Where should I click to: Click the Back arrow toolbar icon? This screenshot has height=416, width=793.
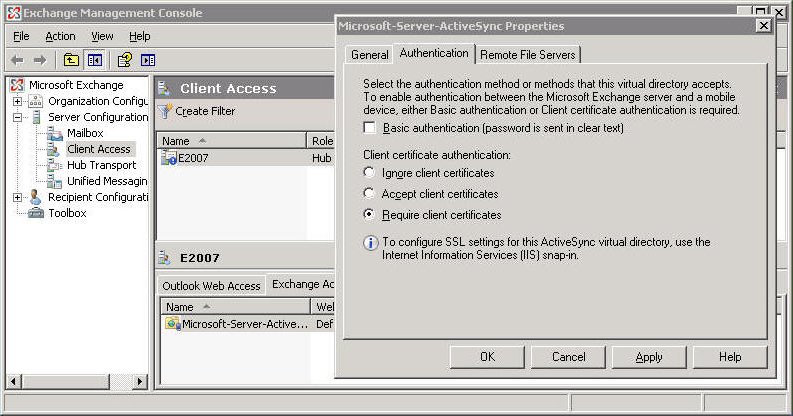[x=17, y=61]
